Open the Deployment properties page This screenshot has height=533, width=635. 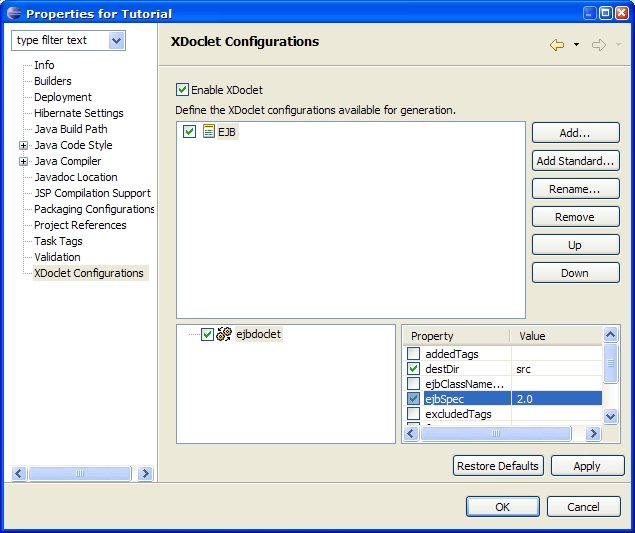63,97
